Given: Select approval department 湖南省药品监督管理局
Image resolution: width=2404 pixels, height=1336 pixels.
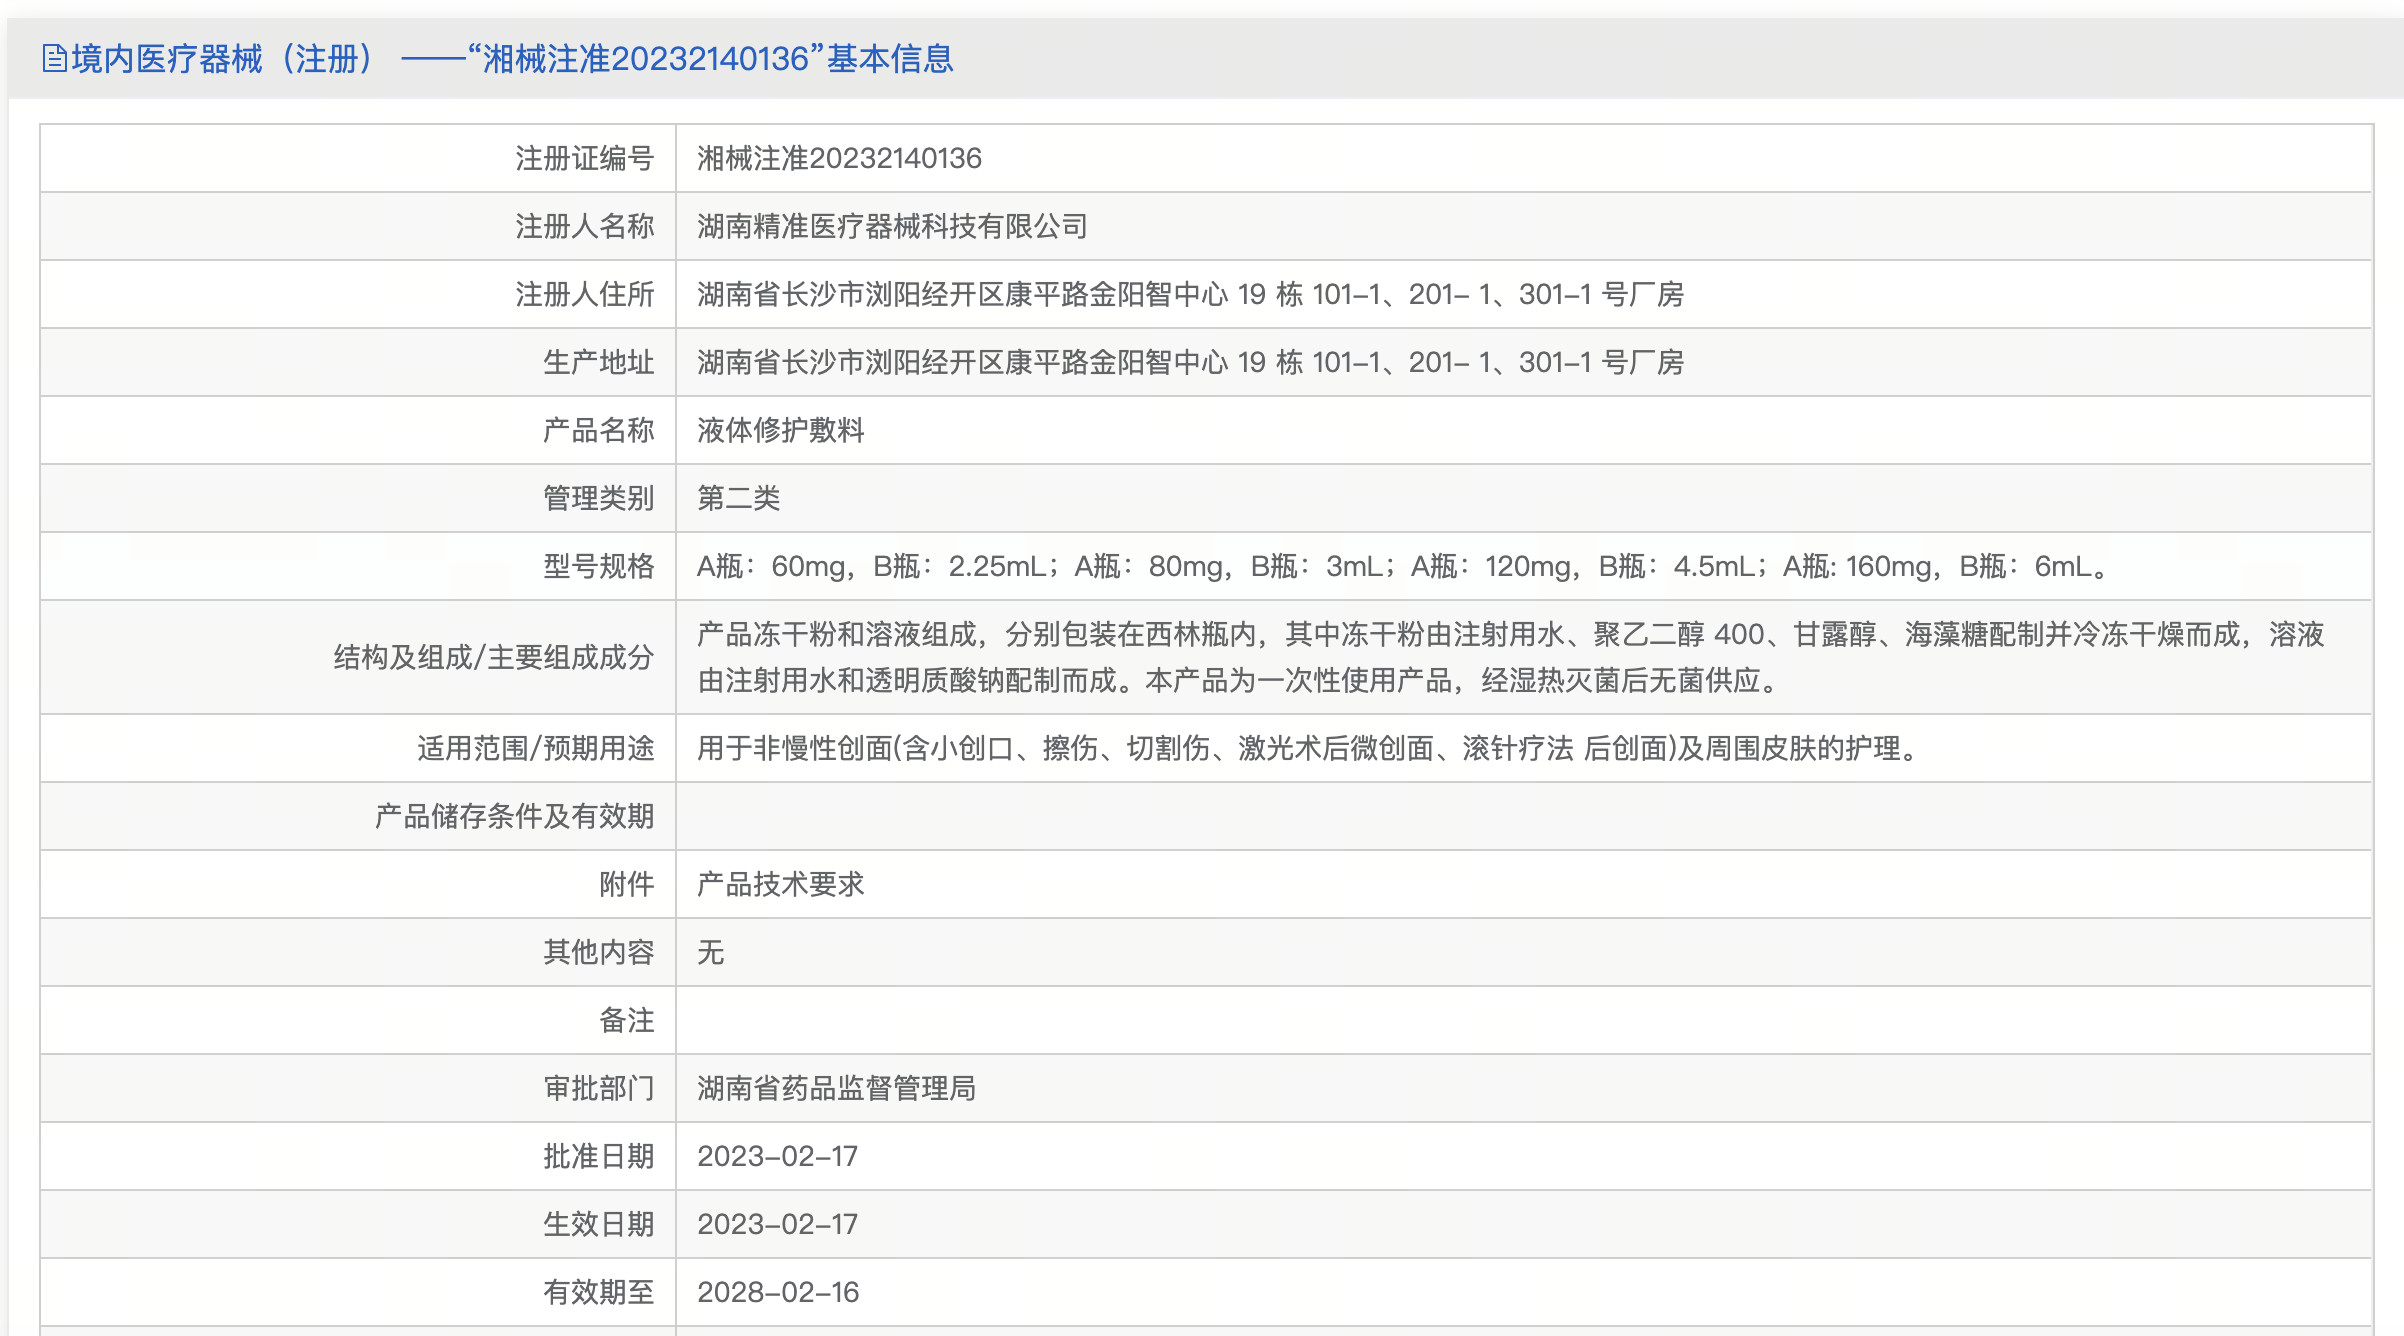Looking at the screenshot, I should [x=836, y=1088].
